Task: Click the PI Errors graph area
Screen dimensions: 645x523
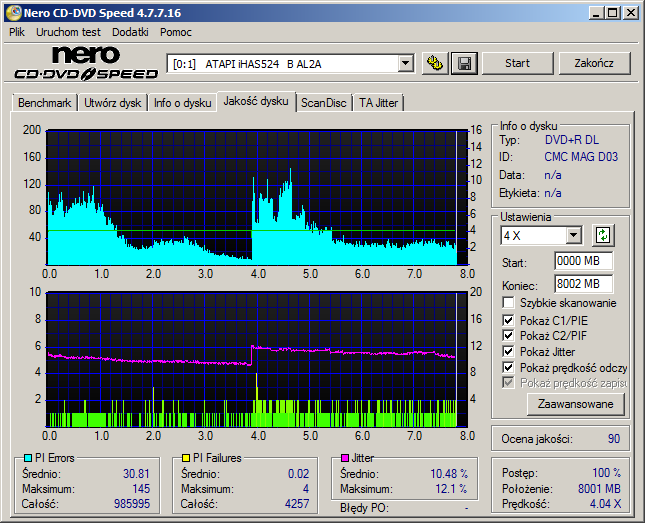Action: tap(257, 198)
